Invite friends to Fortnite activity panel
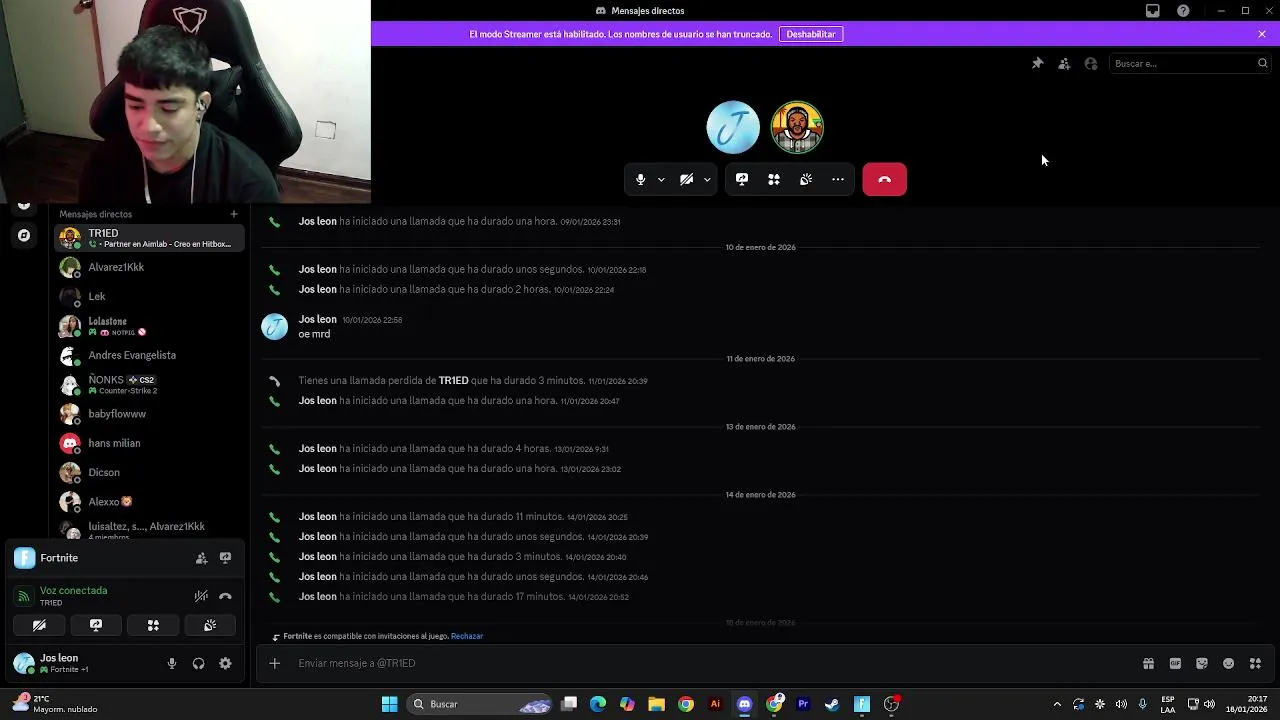This screenshot has width=1280, height=720. 201,558
